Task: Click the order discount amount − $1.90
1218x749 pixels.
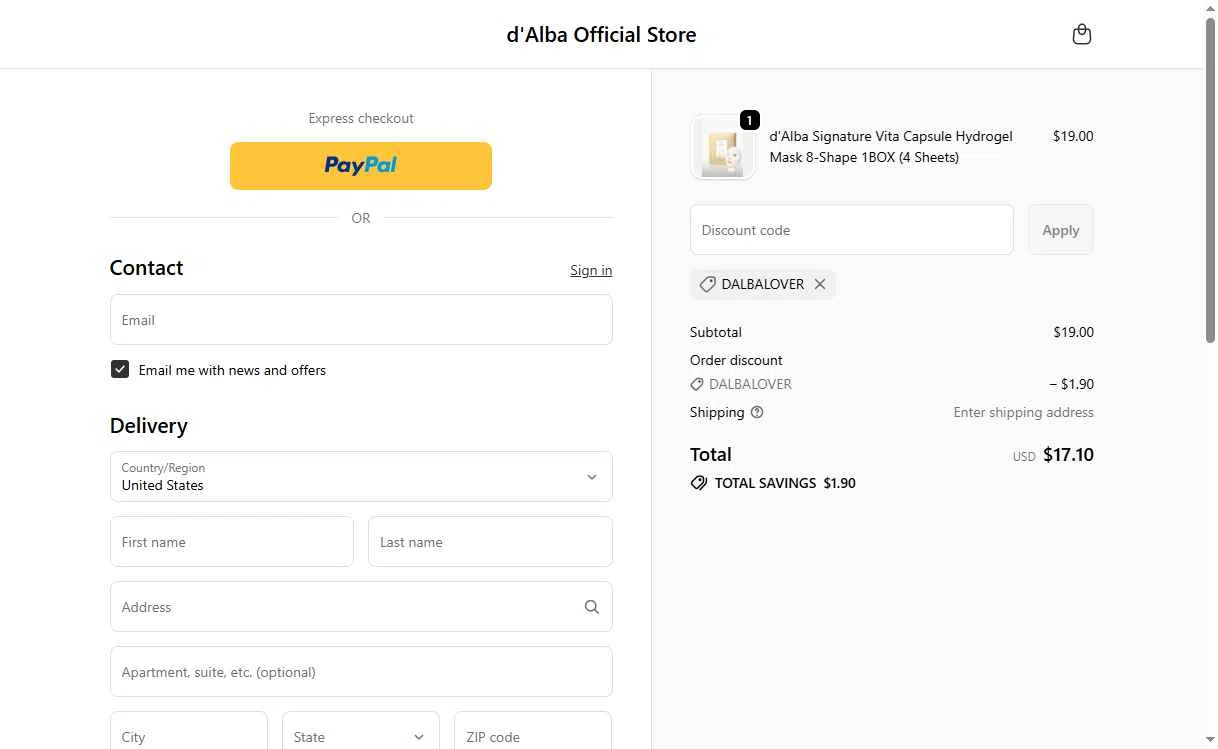Action: (1071, 384)
